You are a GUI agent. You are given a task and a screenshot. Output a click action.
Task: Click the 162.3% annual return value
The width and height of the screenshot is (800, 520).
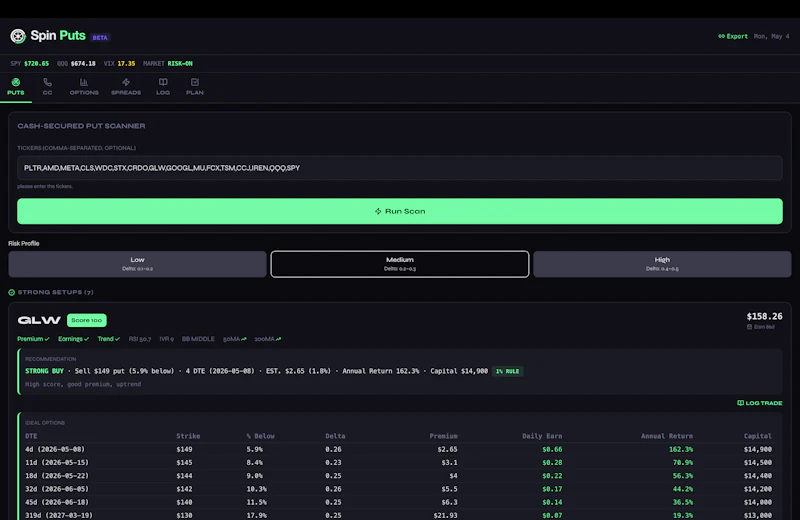(681, 449)
